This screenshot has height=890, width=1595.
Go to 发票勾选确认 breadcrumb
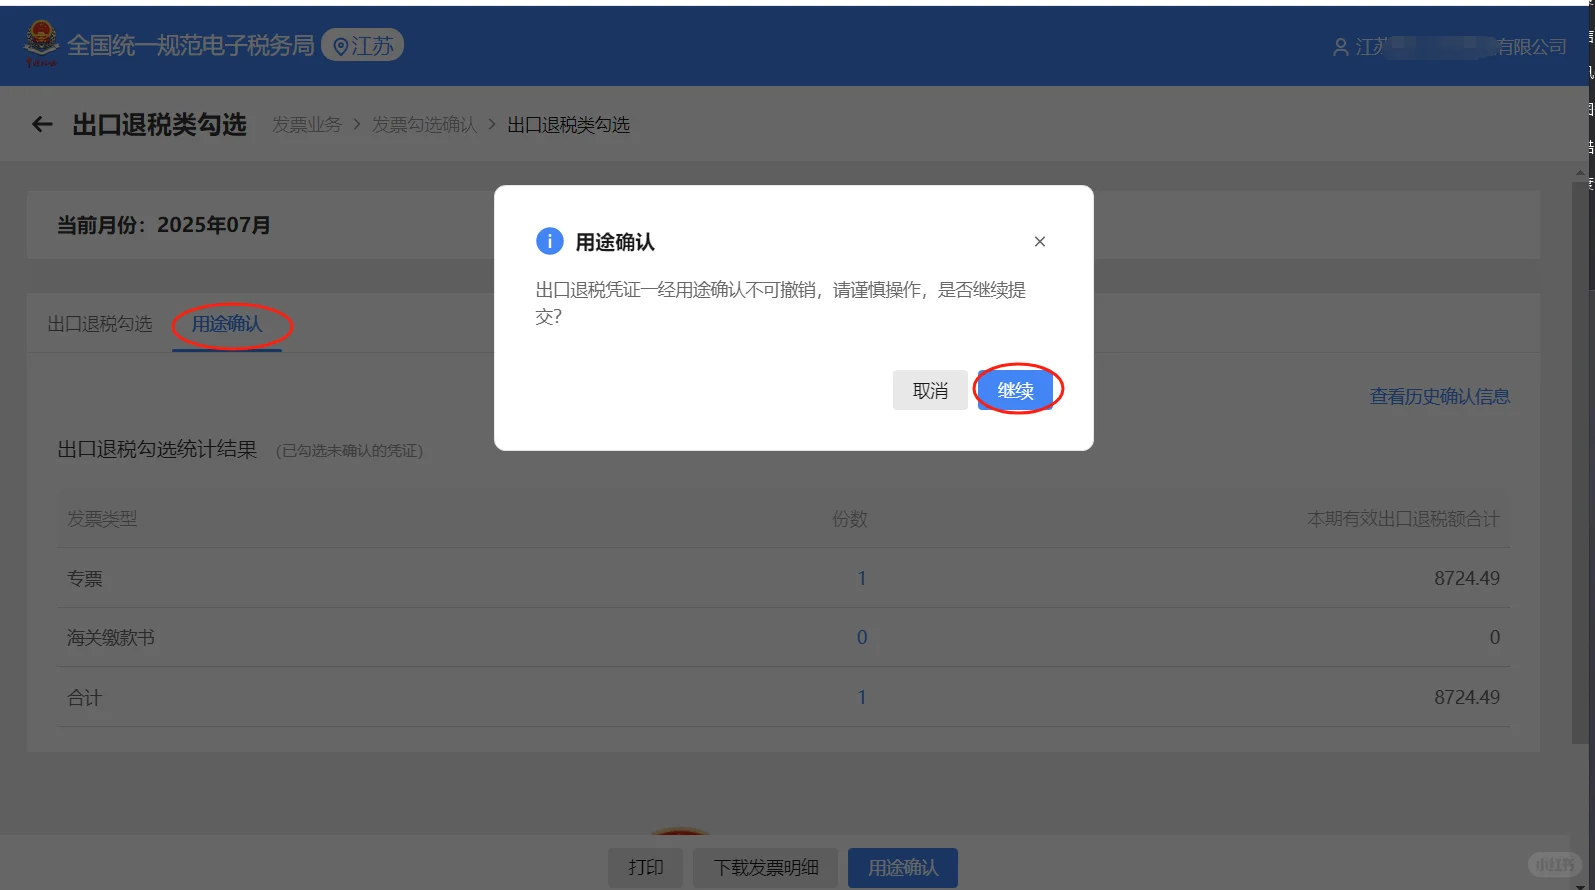click(424, 124)
